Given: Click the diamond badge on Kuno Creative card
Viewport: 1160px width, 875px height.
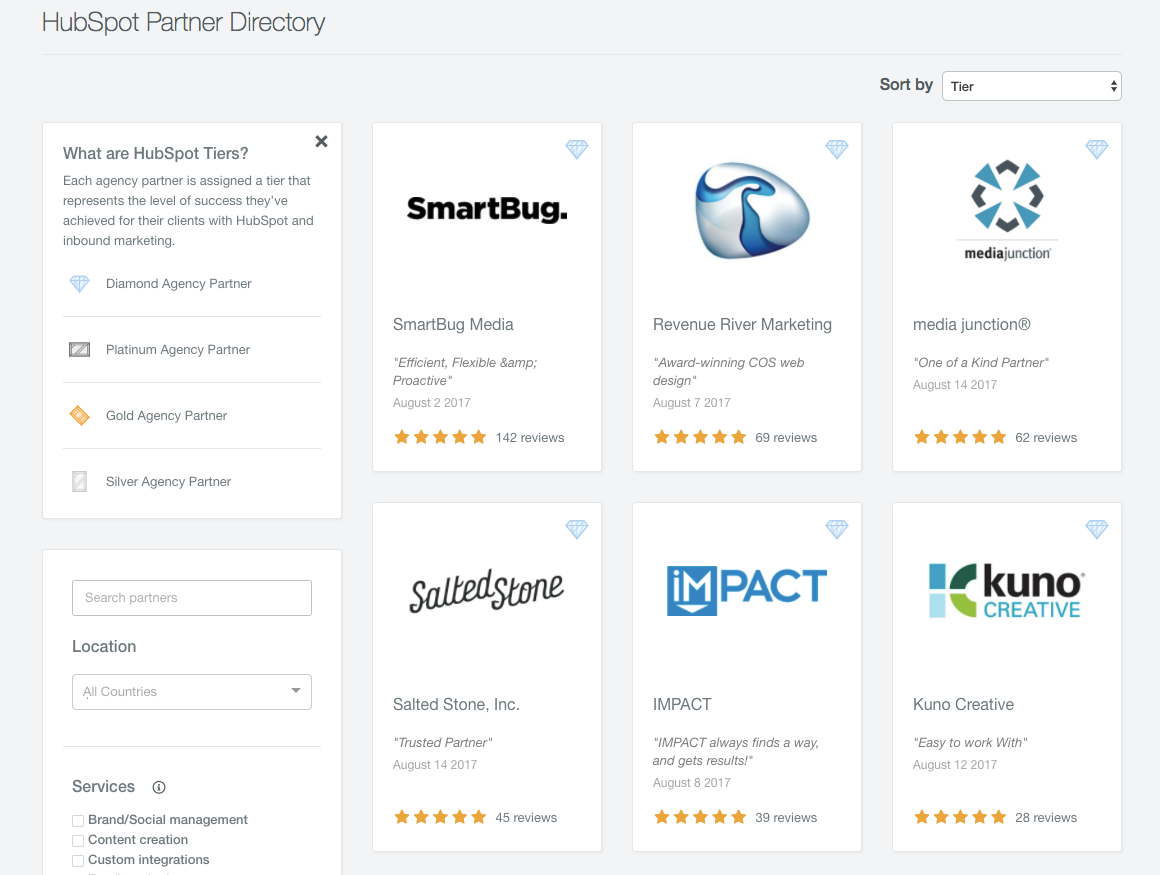Looking at the screenshot, I should [x=1097, y=529].
